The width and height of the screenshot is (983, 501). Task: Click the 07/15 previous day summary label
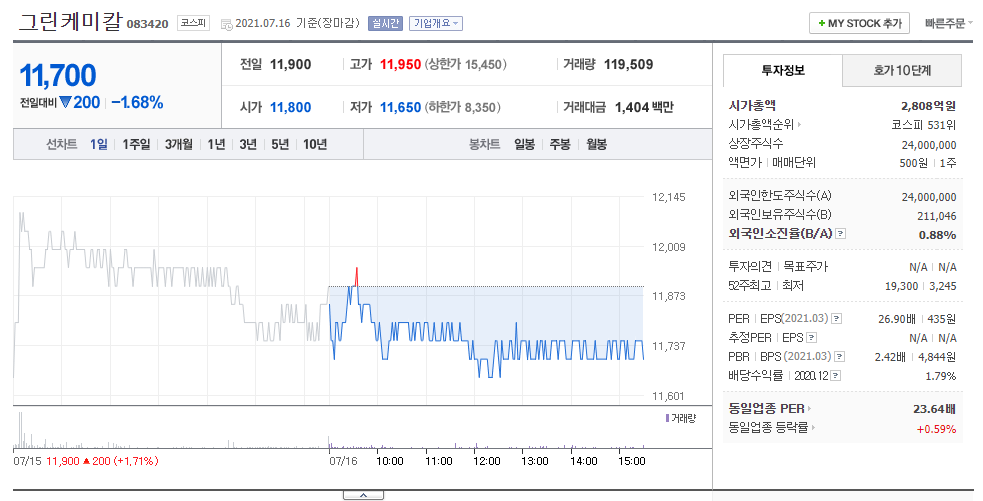point(27,461)
